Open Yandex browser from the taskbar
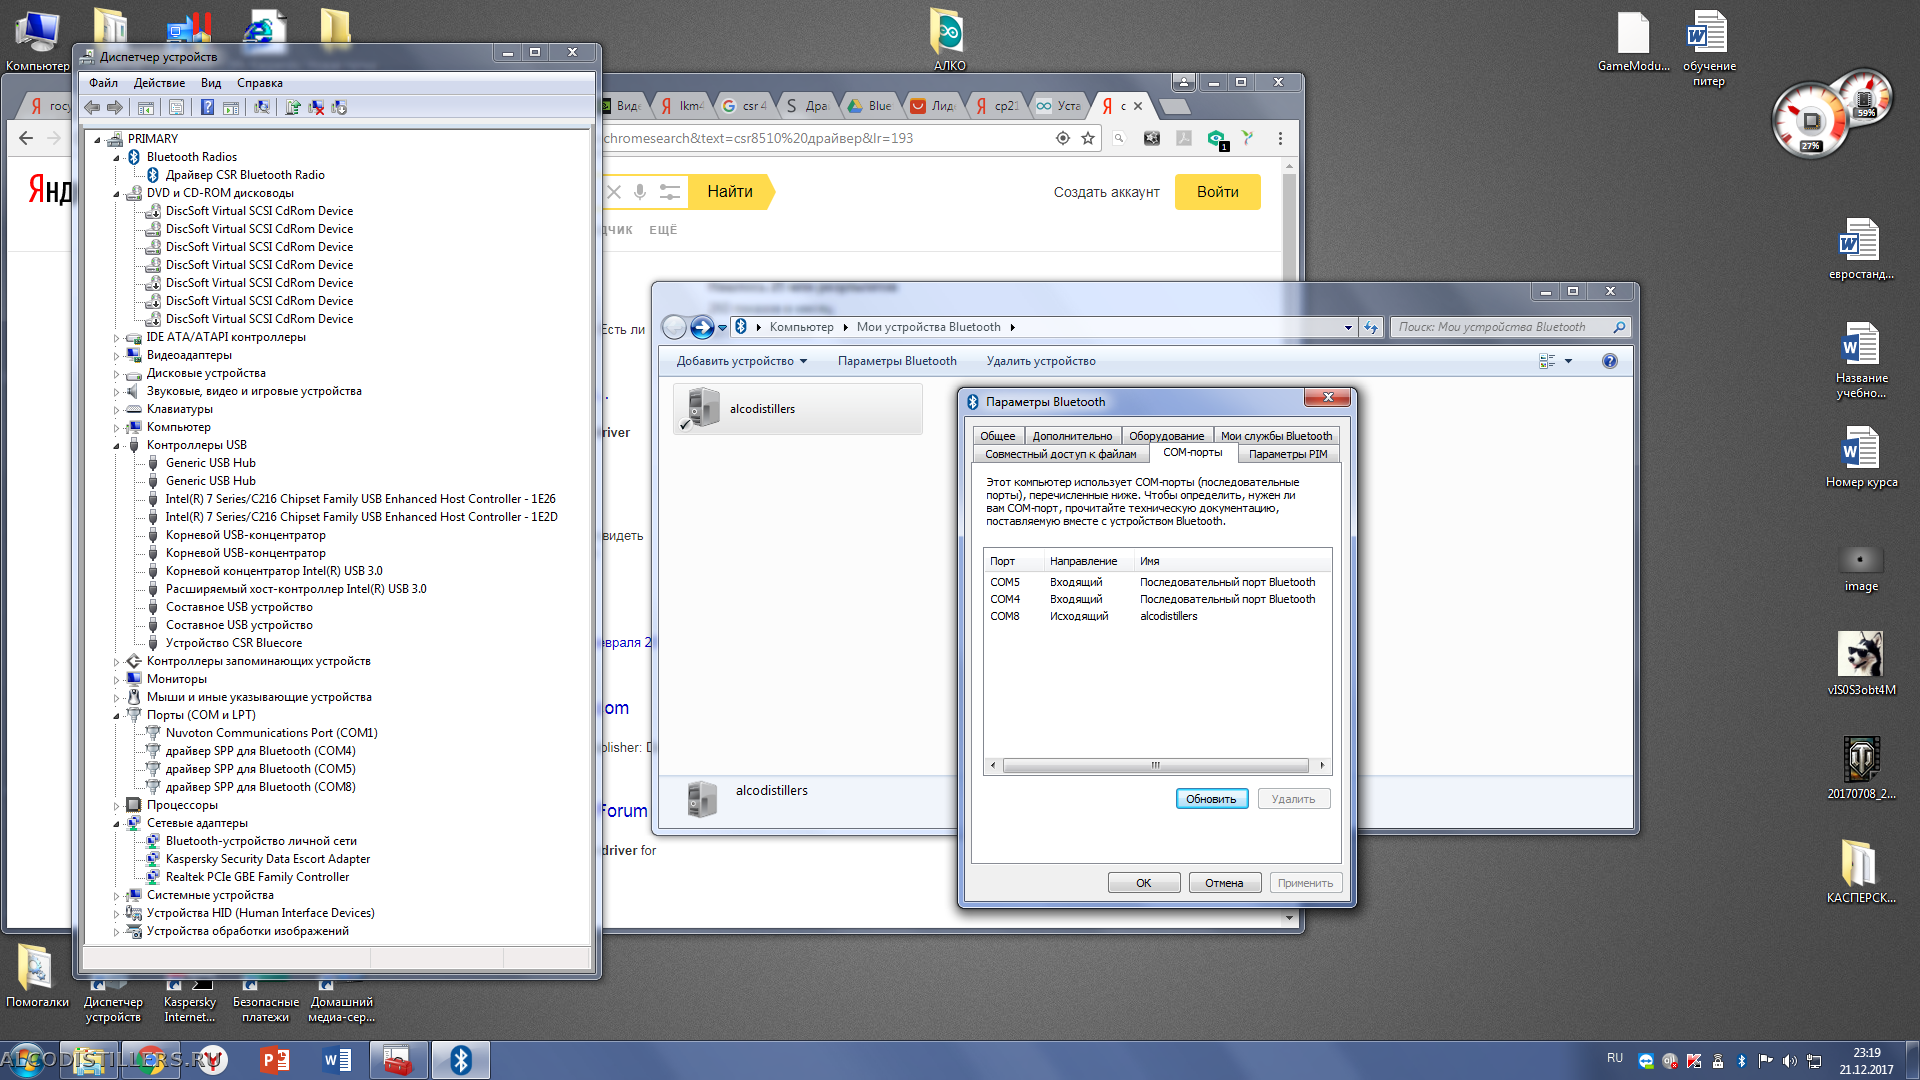This screenshot has height=1080, width=1920. [212, 1060]
